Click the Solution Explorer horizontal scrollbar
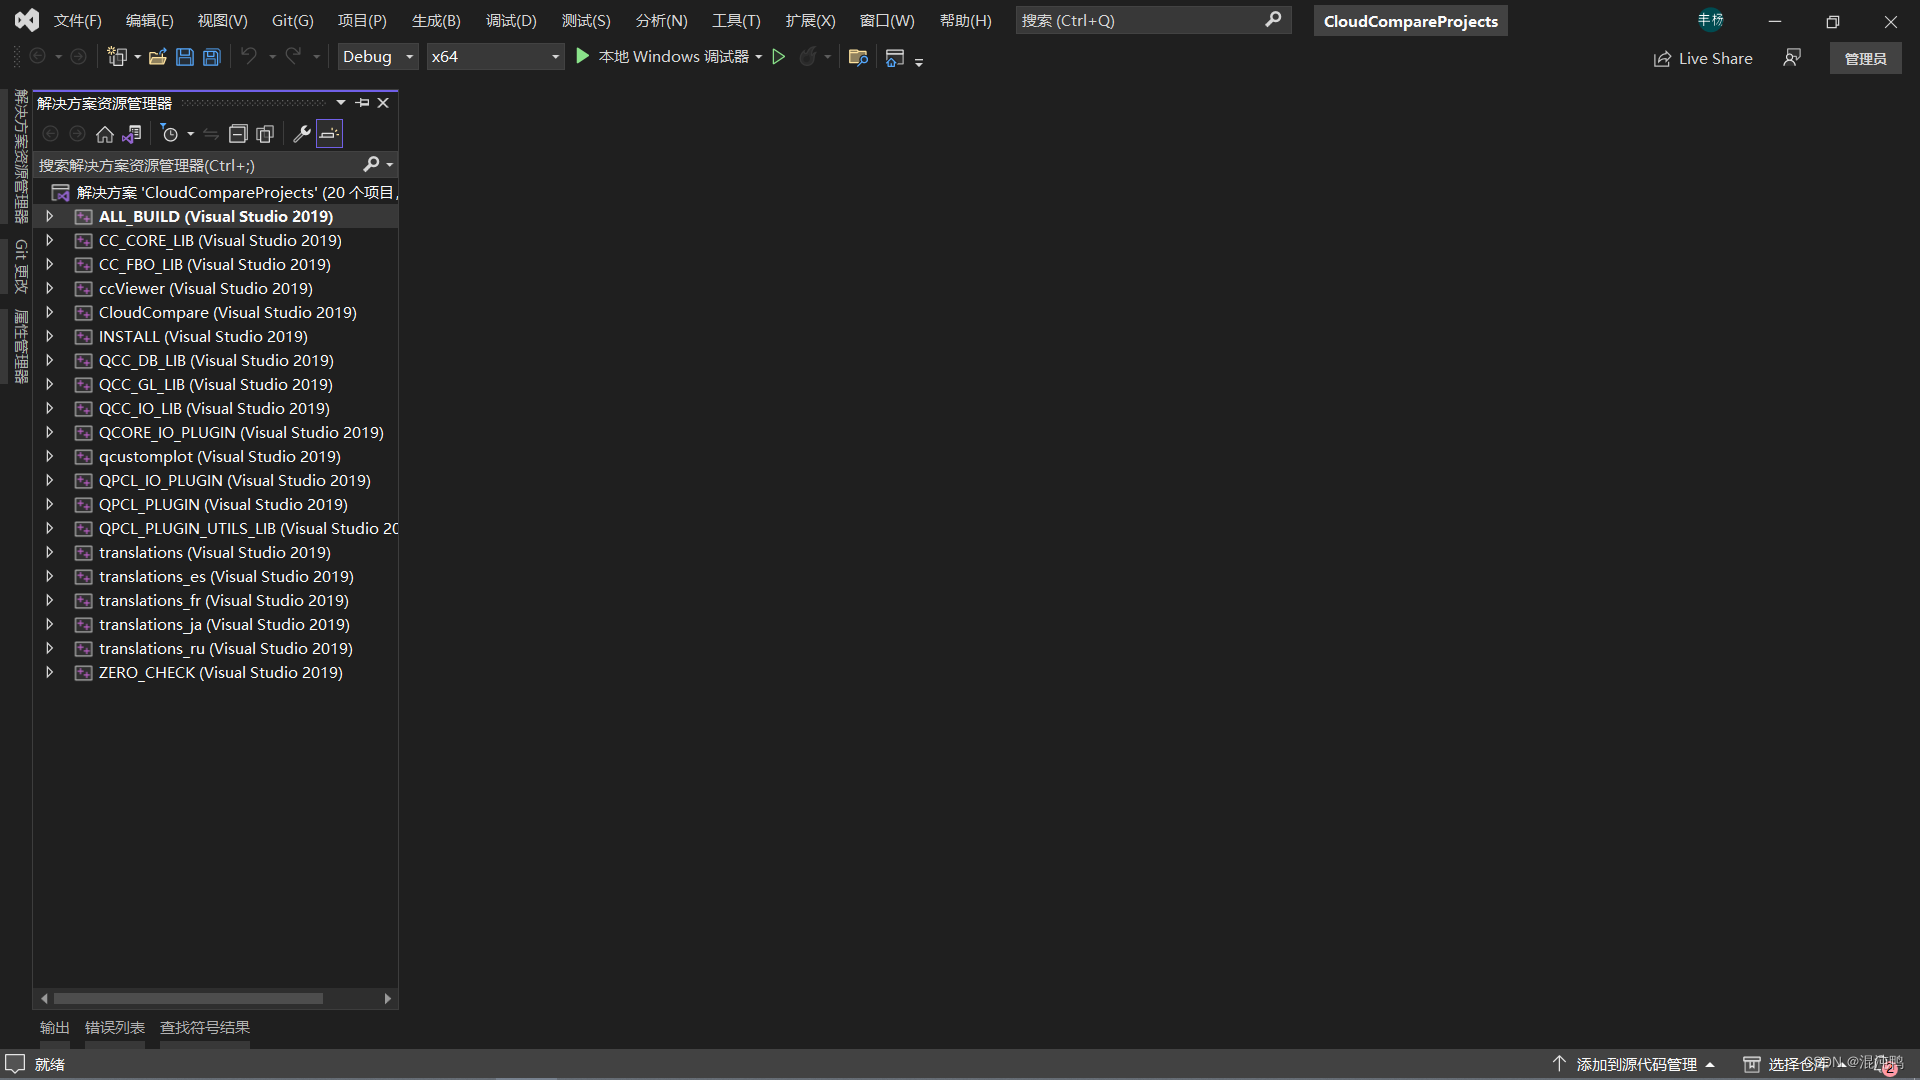The height and width of the screenshot is (1080, 1920). point(188,998)
